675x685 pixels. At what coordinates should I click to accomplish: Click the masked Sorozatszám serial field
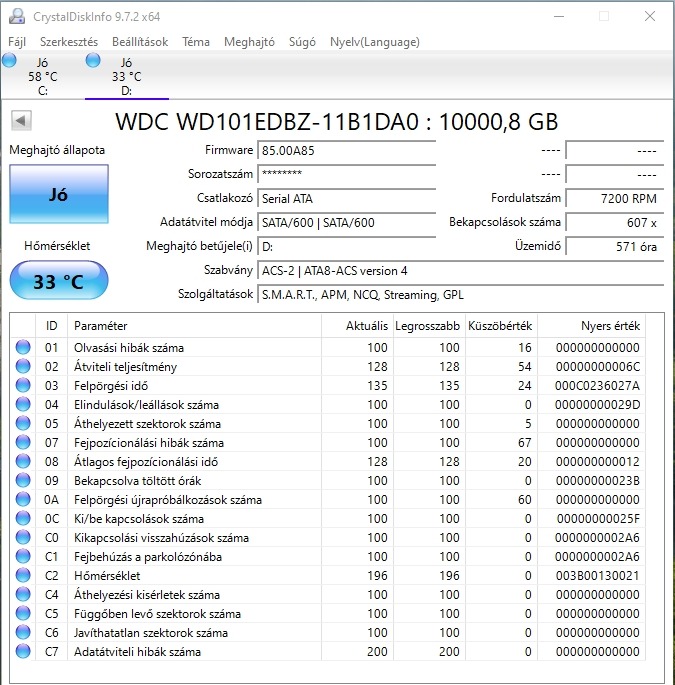[x=347, y=174]
